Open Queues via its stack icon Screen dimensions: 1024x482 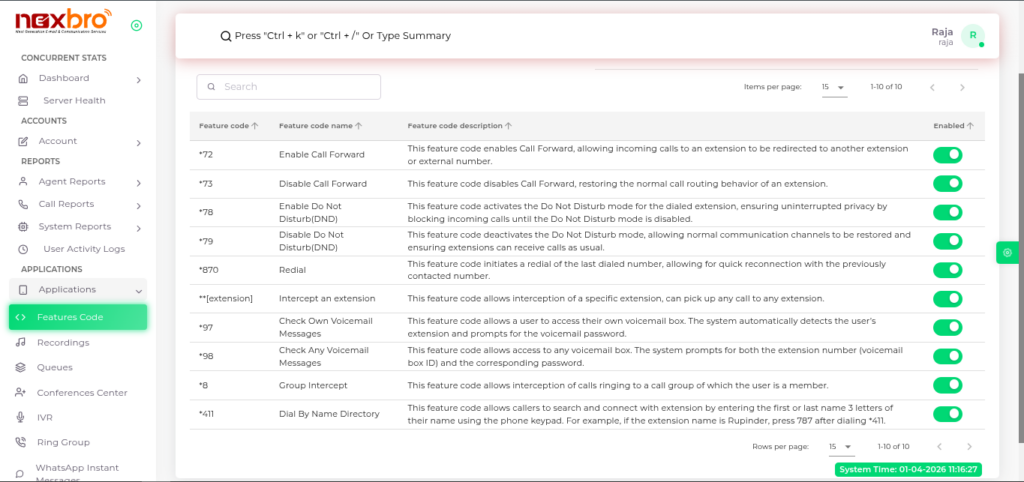coord(22,367)
